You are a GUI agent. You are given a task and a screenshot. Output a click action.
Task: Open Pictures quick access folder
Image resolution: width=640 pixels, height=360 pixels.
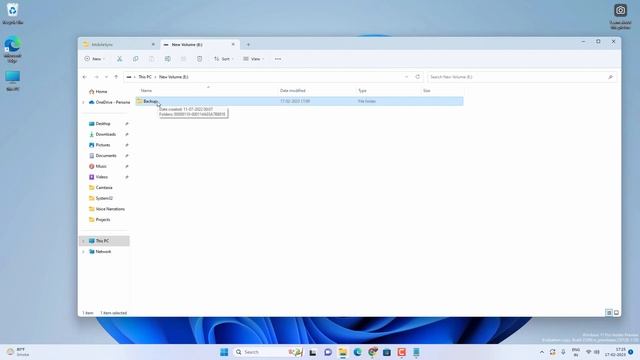[103, 145]
